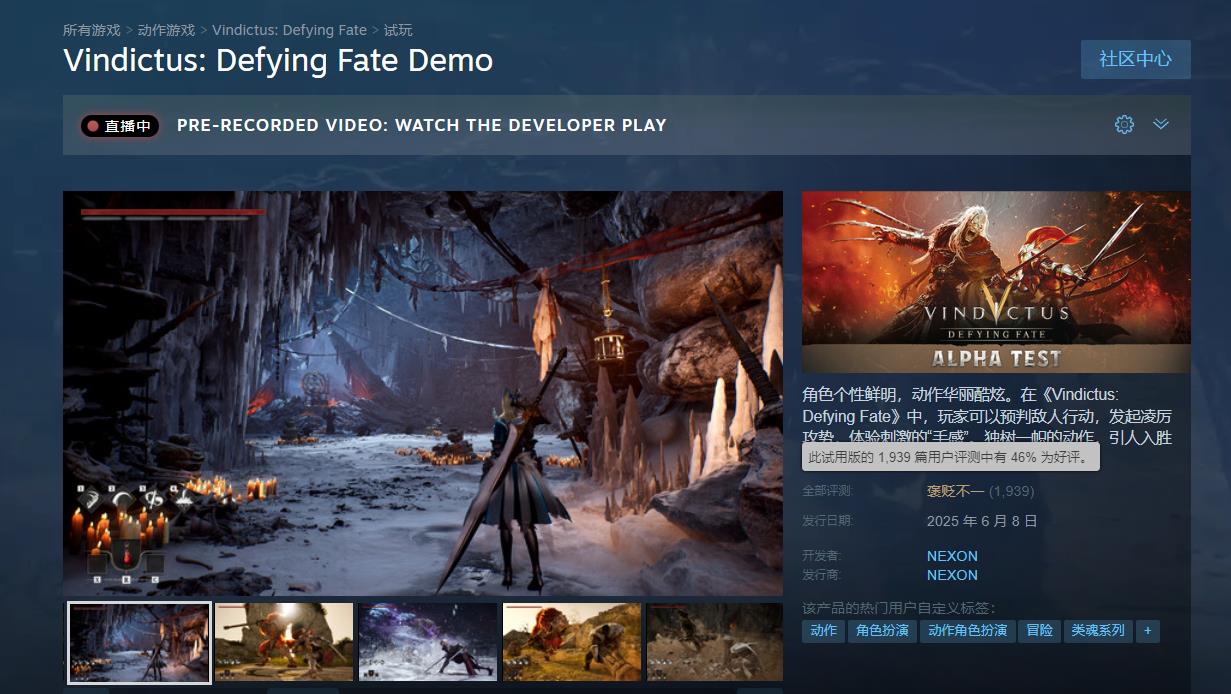The height and width of the screenshot is (694, 1231).
Task: Select the 类魂系列 tag
Action: pos(1097,631)
